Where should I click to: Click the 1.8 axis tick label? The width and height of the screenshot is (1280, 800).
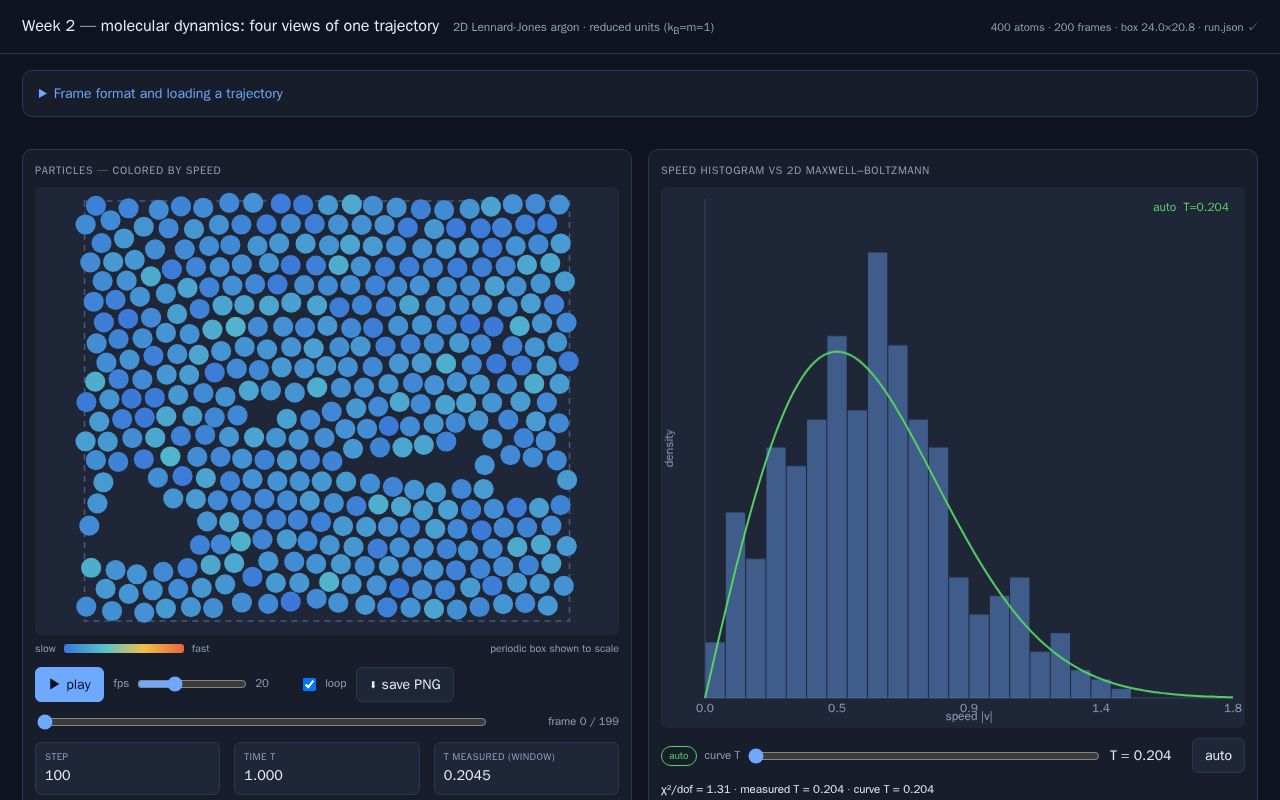(1232, 708)
